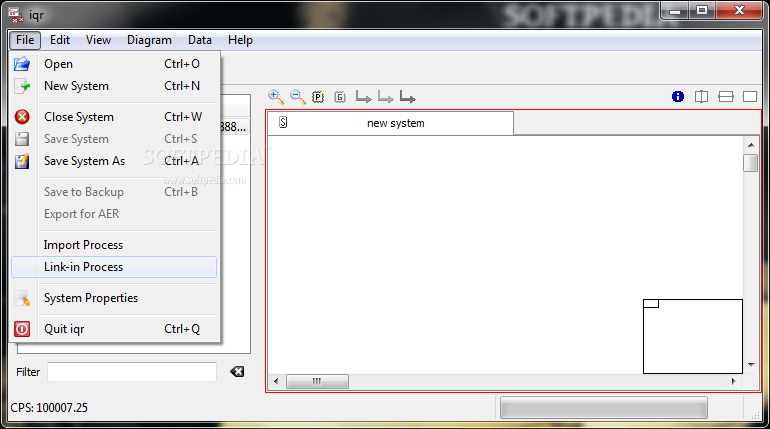Open System Properties from the menu
This screenshot has height=429, width=770.
point(114,298)
